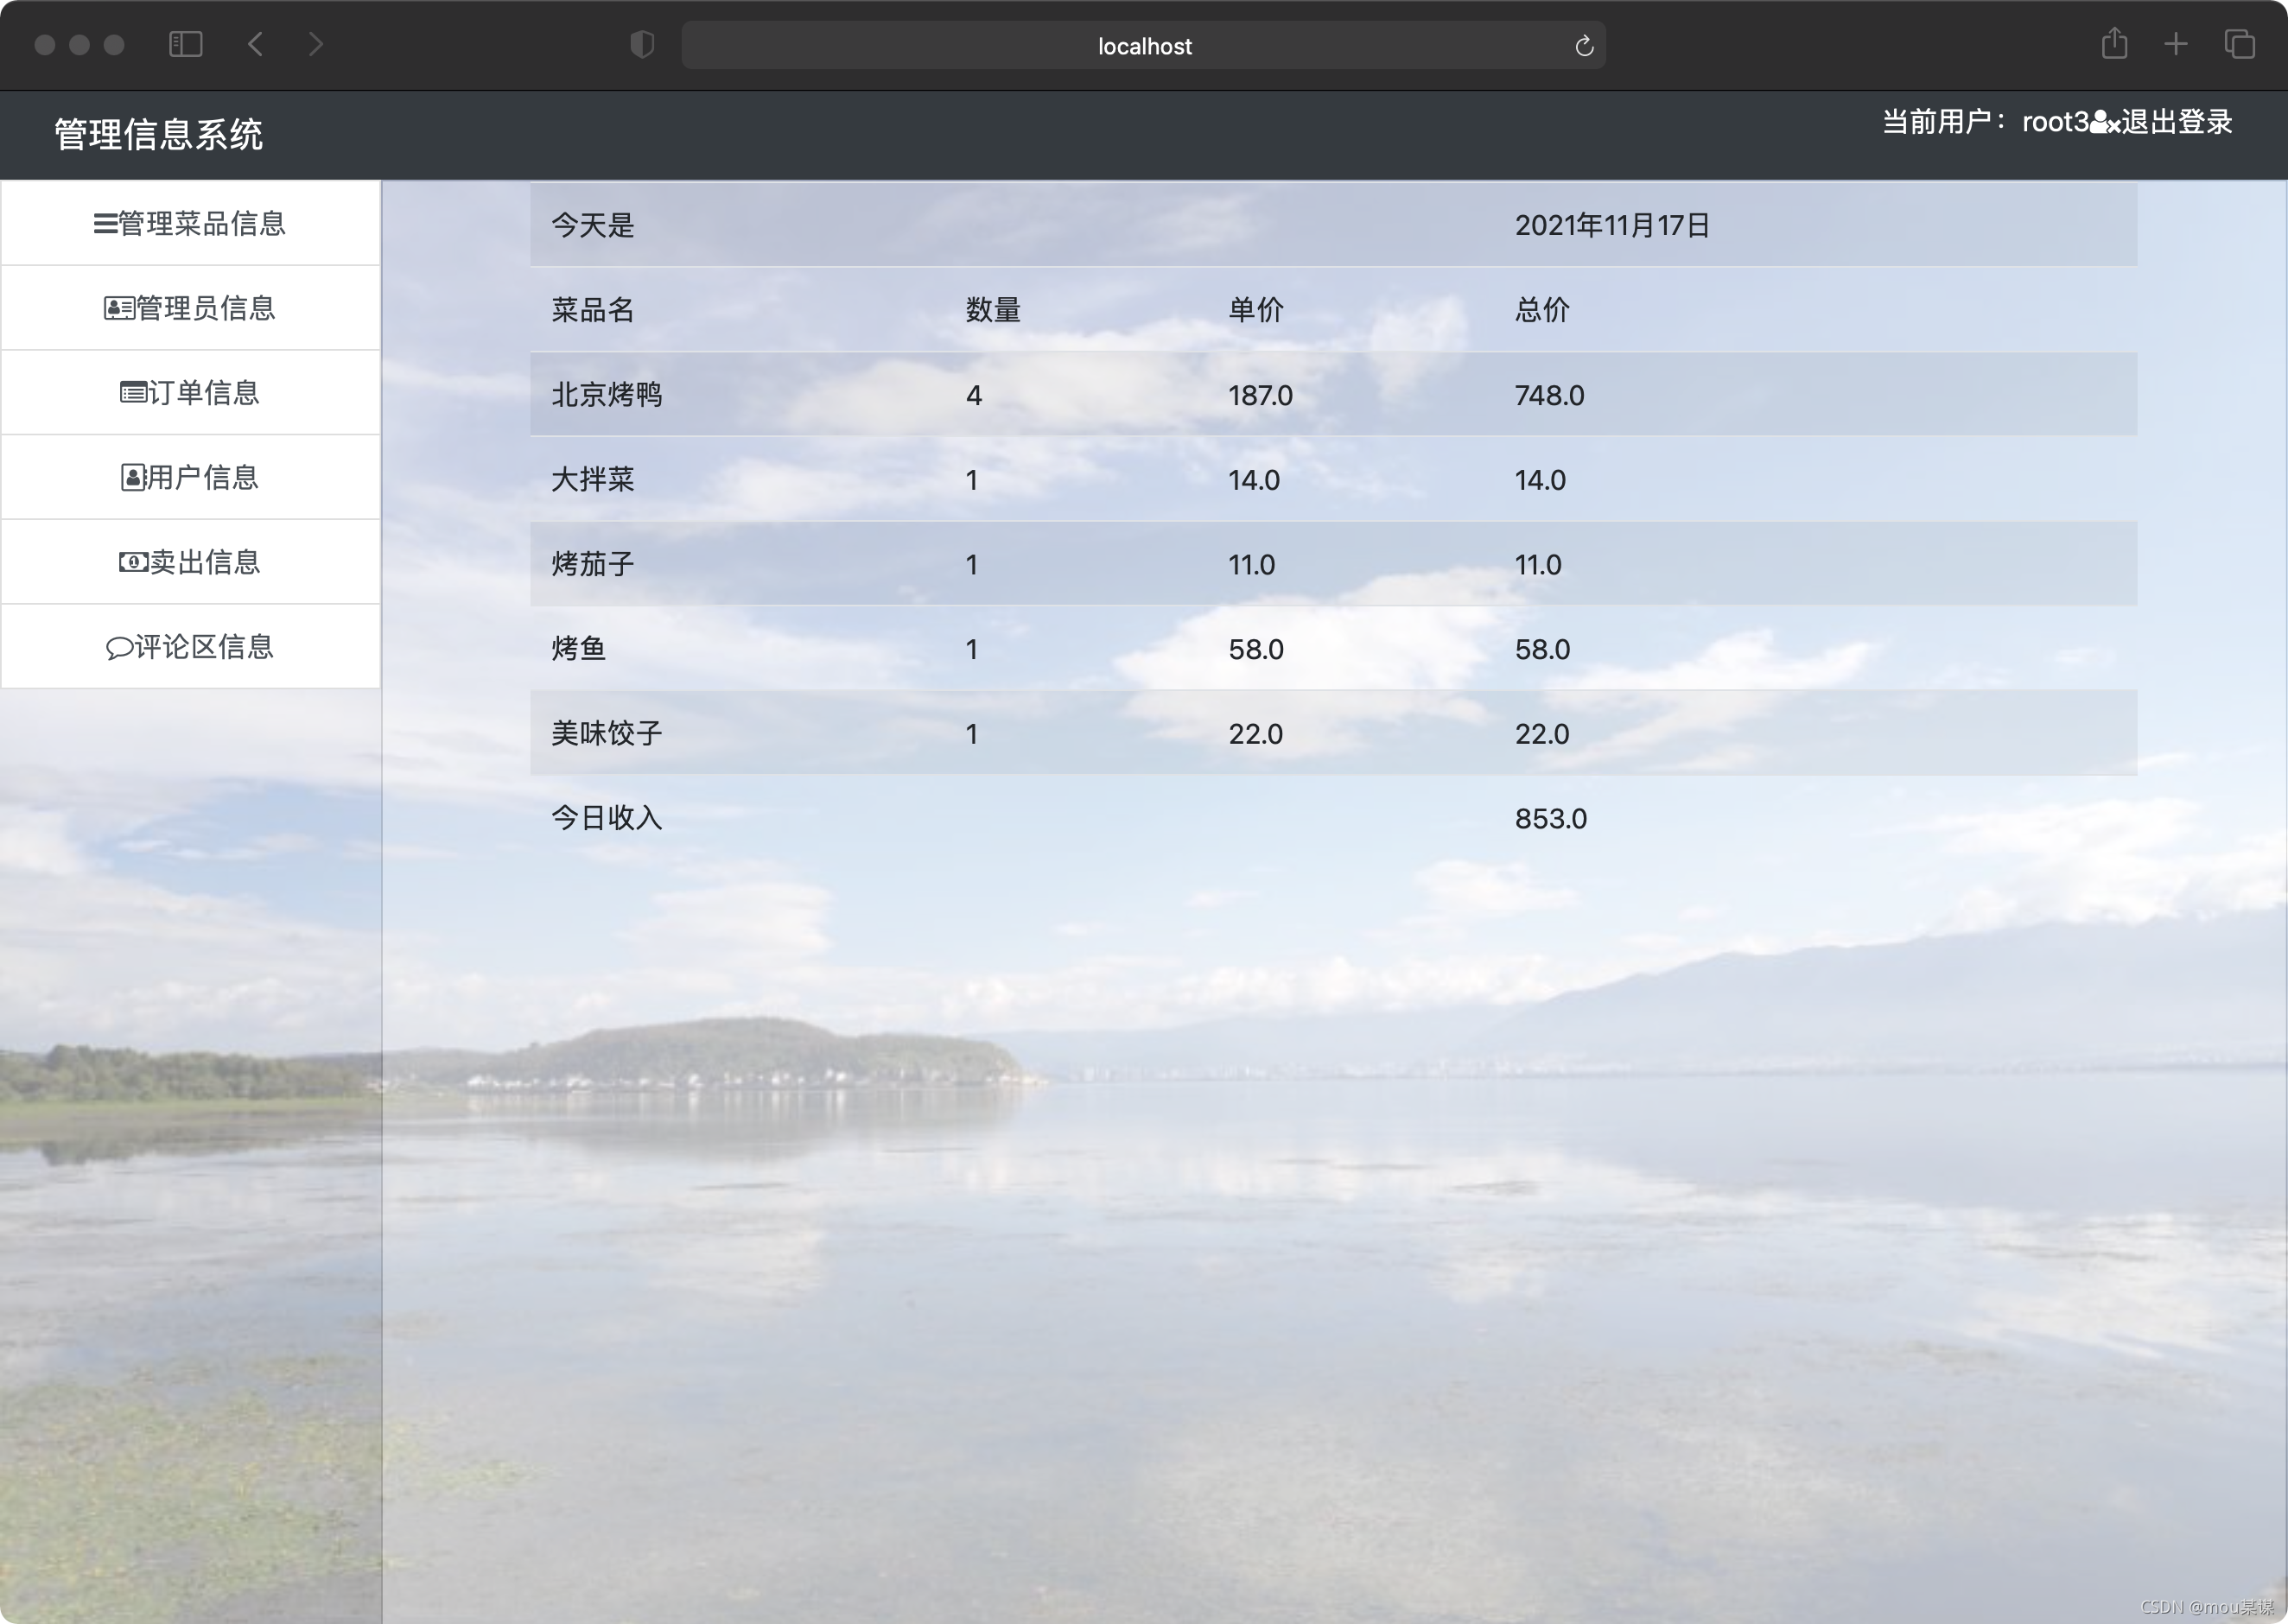The height and width of the screenshot is (1624, 2288).
Task: Reload the page with the refresh icon
Action: click(x=1584, y=46)
